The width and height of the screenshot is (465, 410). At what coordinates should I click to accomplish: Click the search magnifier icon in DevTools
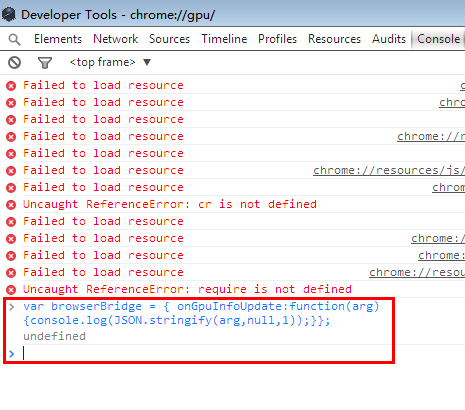(x=14, y=39)
